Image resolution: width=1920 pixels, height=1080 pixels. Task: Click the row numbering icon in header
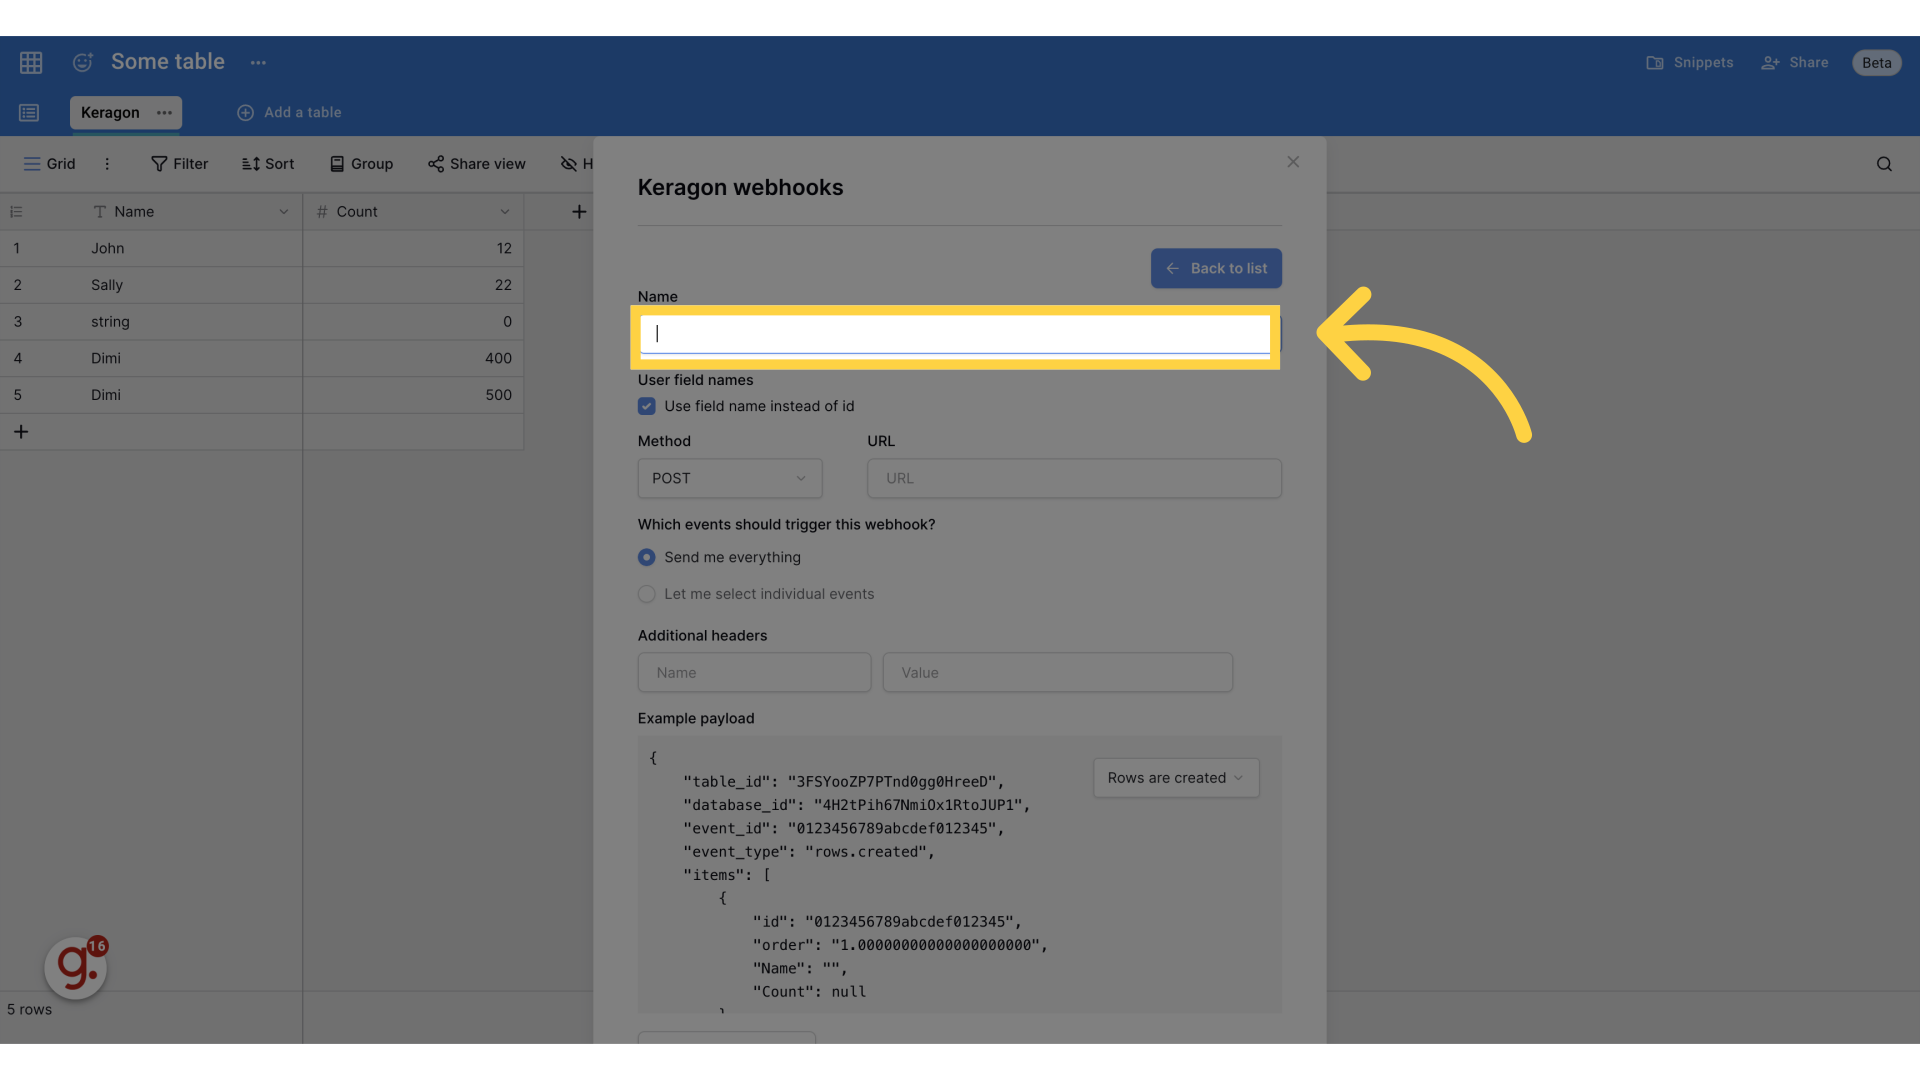[16, 212]
